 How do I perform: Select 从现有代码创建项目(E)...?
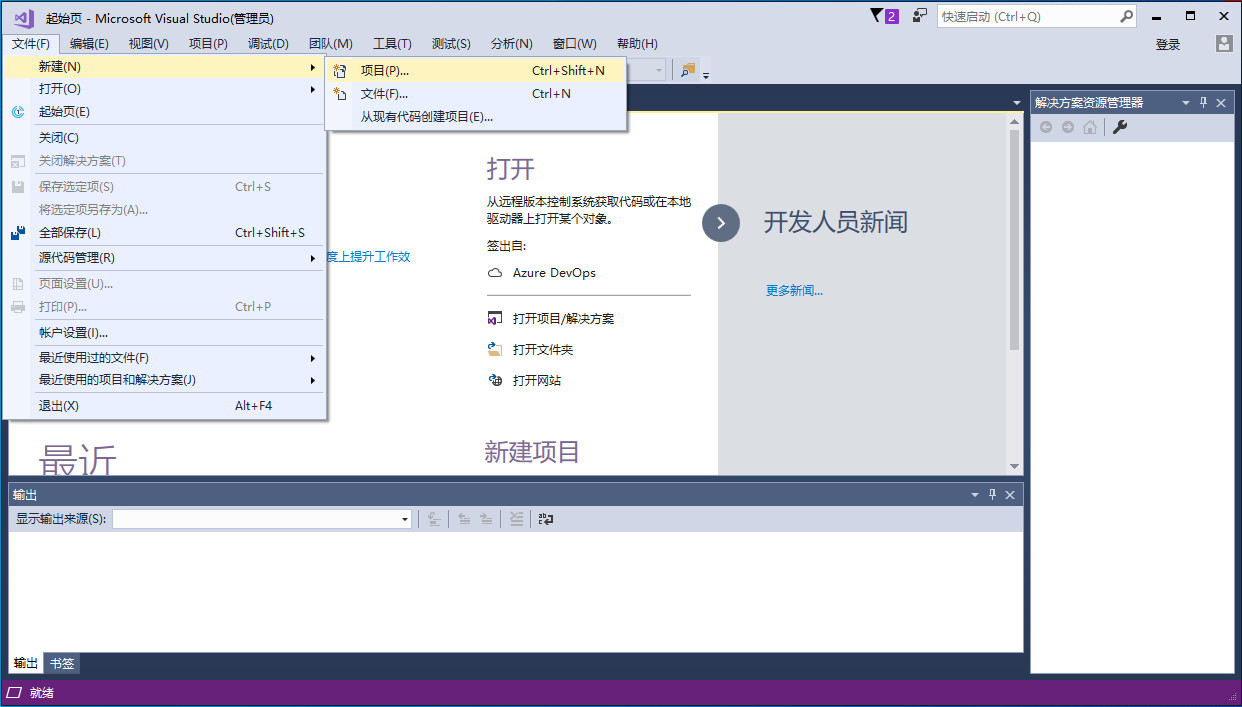tap(476, 117)
